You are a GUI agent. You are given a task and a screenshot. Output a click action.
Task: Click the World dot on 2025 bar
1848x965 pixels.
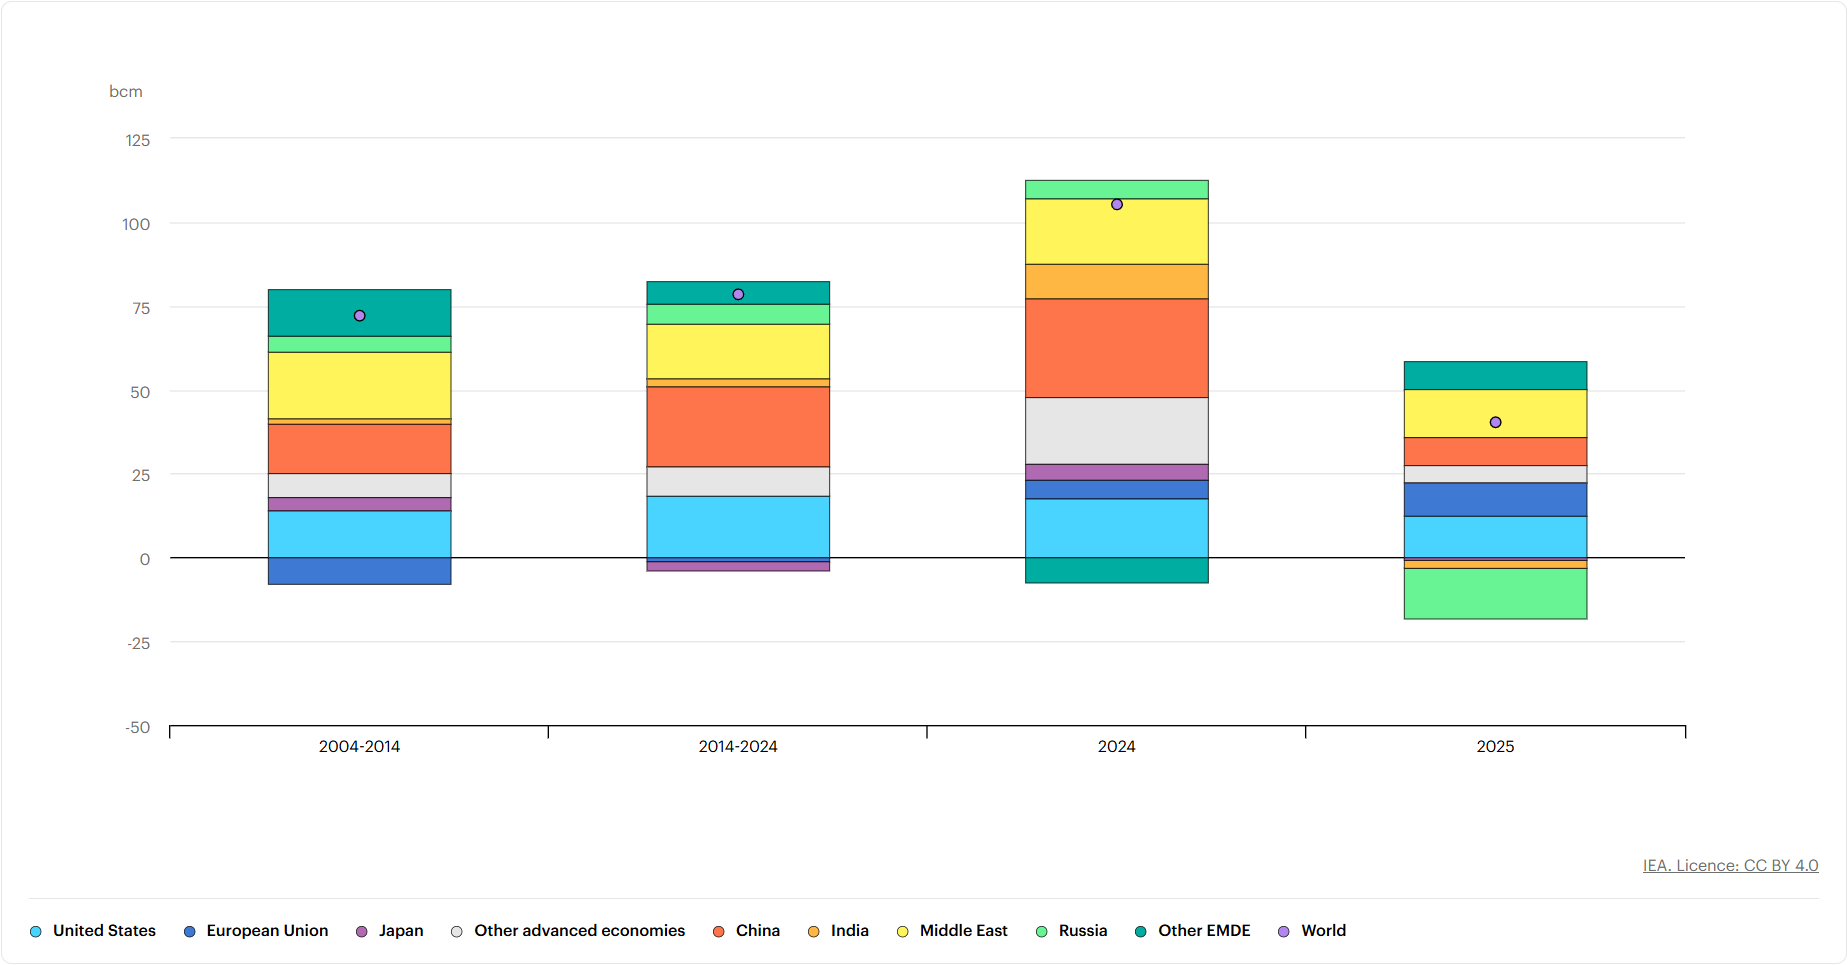click(x=1495, y=423)
